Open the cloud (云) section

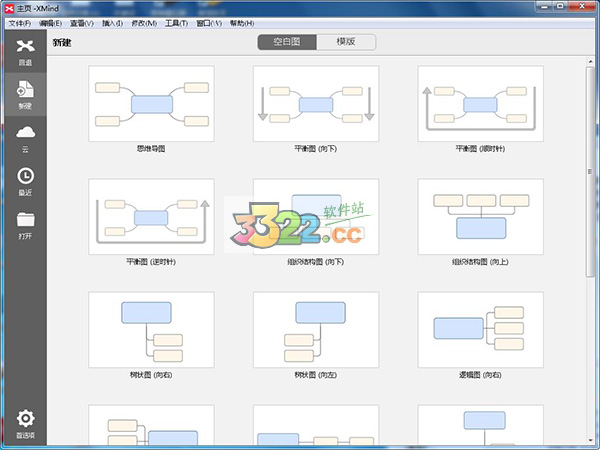click(25, 135)
